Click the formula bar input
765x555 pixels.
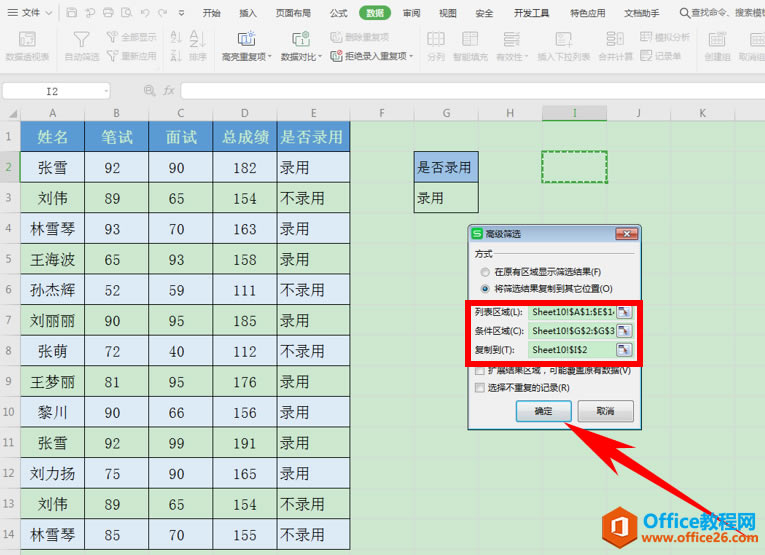coord(473,91)
